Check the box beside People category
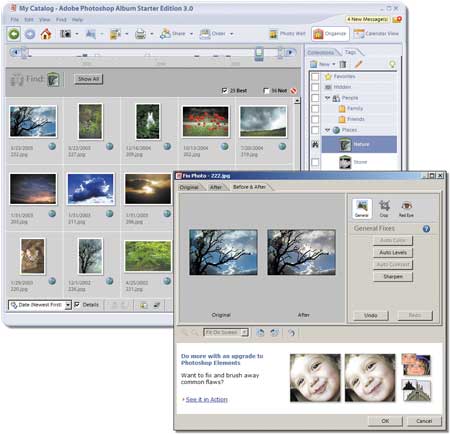Screen dimensions: 450x434 pos(315,98)
